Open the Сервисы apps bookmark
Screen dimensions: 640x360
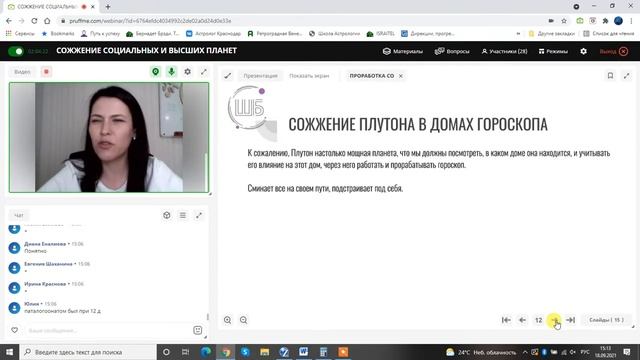[20, 33]
